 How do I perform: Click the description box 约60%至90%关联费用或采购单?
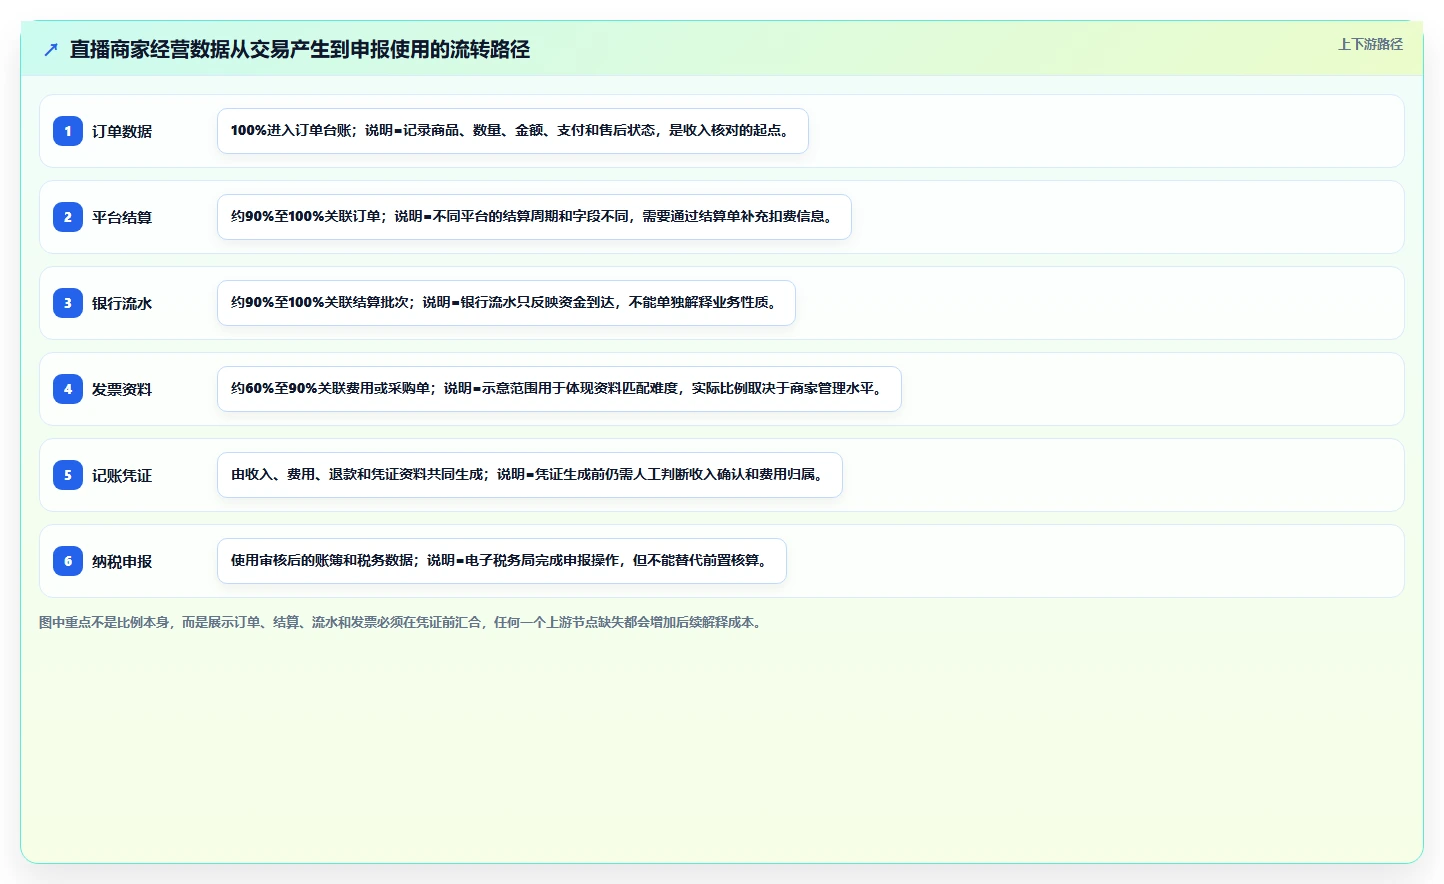click(x=559, y=389)
